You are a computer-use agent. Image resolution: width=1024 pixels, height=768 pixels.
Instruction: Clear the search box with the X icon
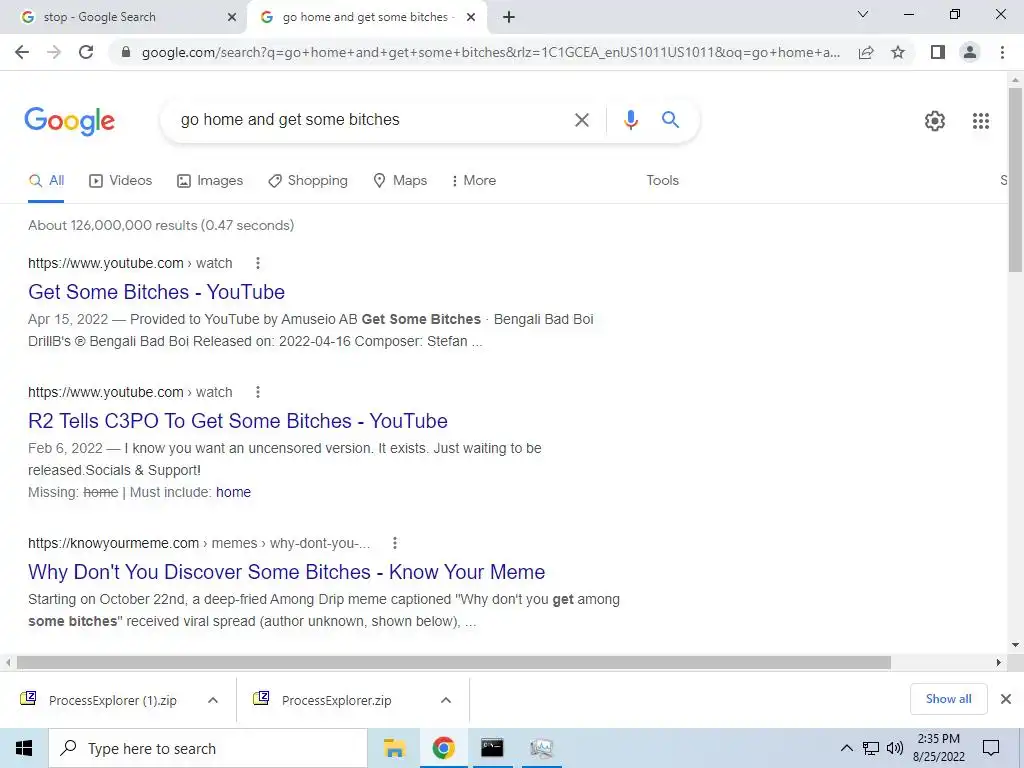tap(581, 120)
